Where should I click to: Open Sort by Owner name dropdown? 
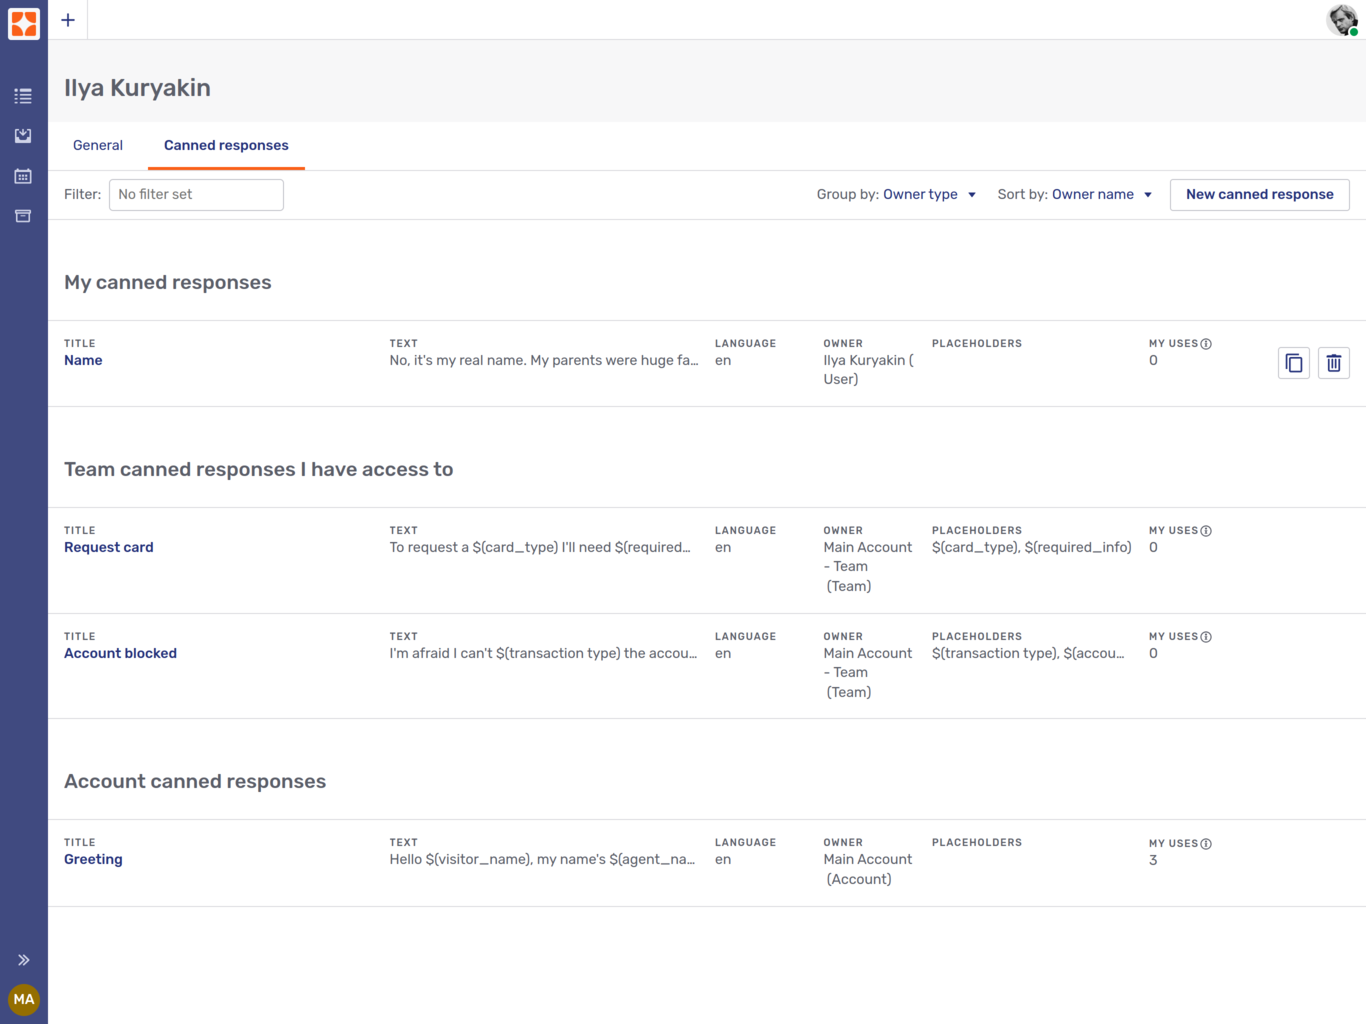coord(1075,195)
